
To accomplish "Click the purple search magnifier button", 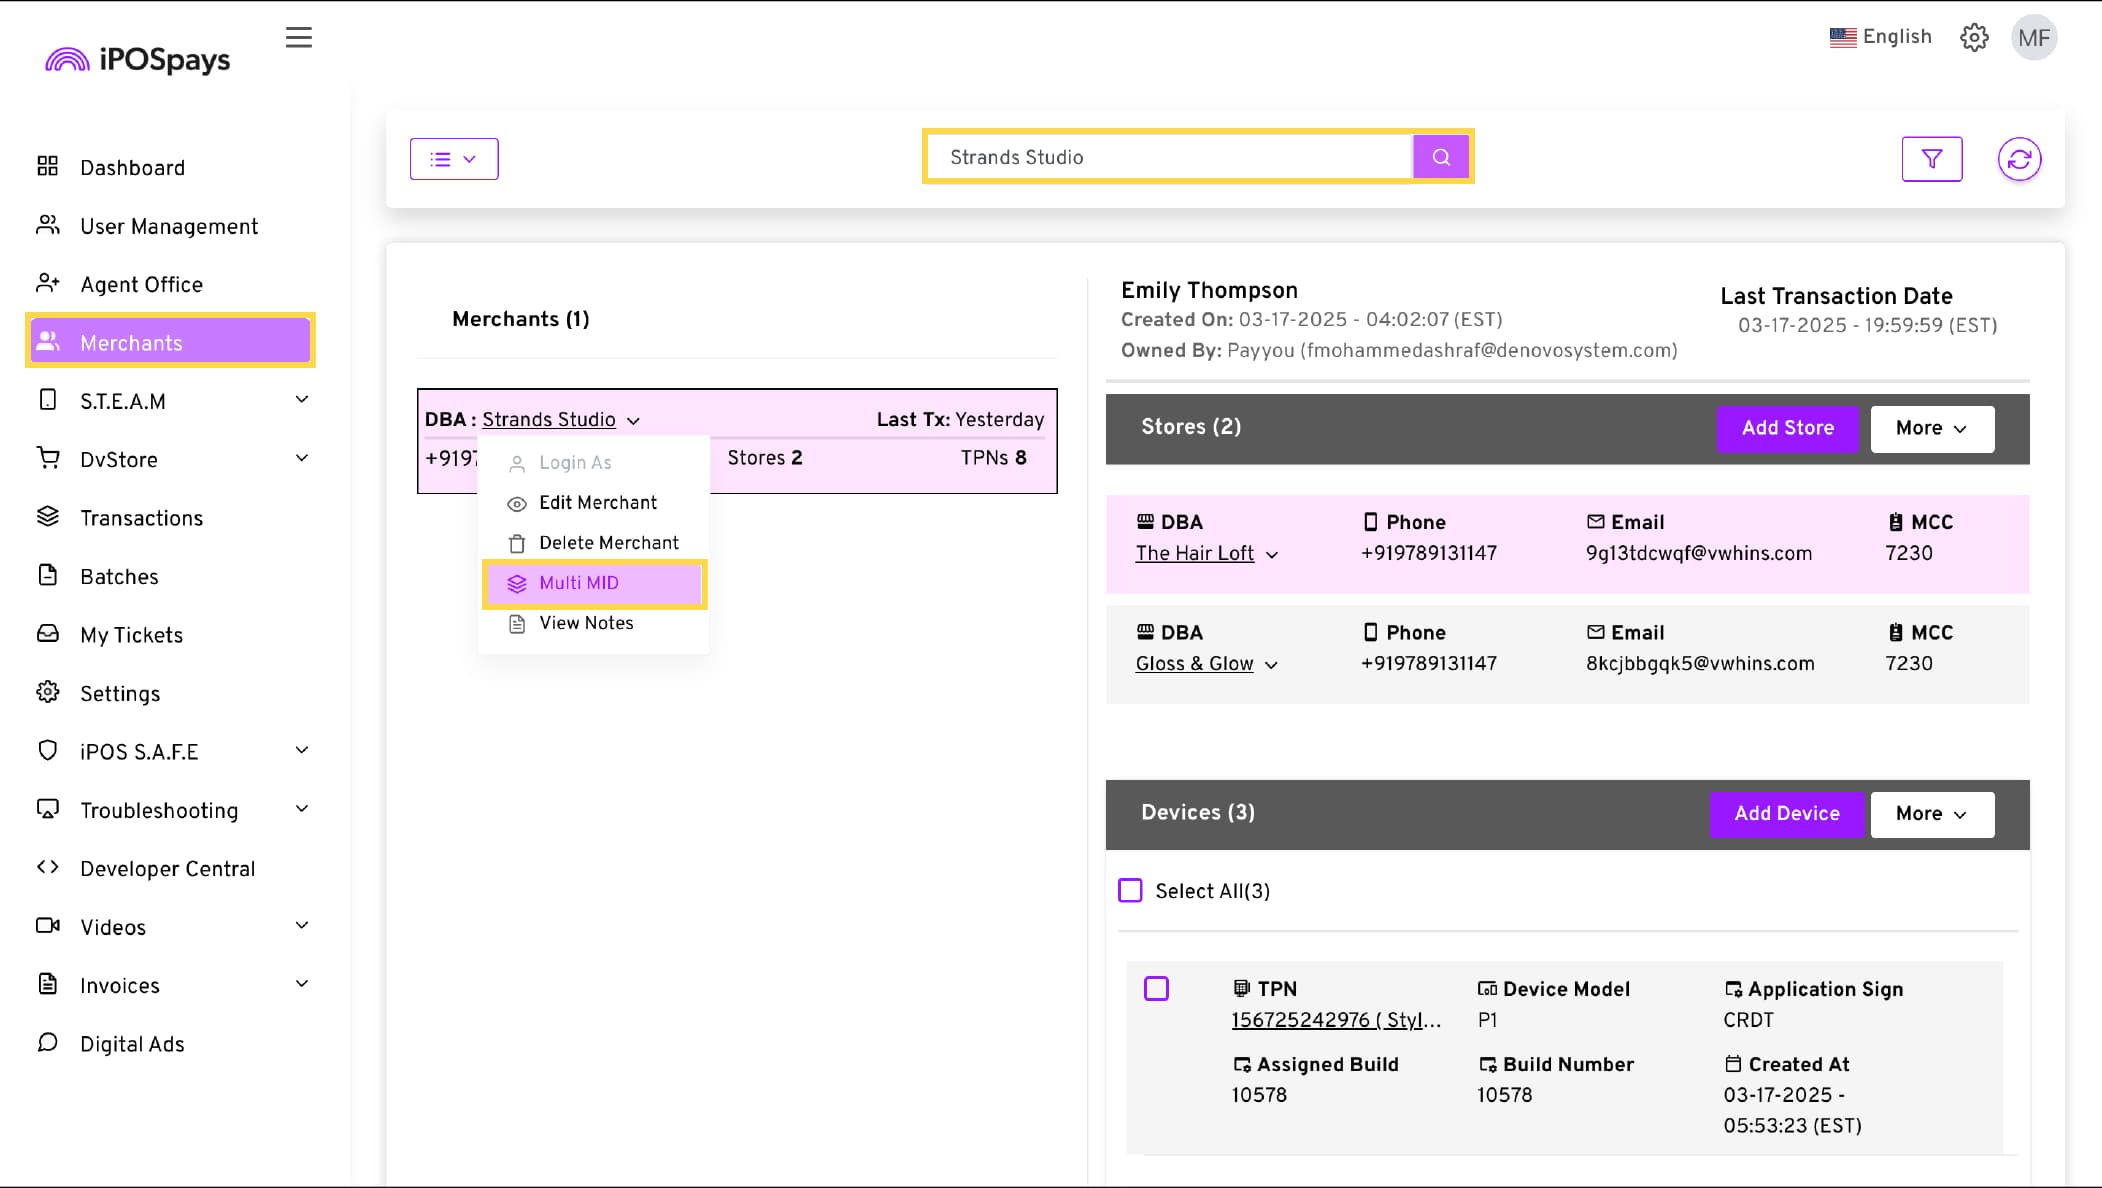I will (x=1440, y=157).
